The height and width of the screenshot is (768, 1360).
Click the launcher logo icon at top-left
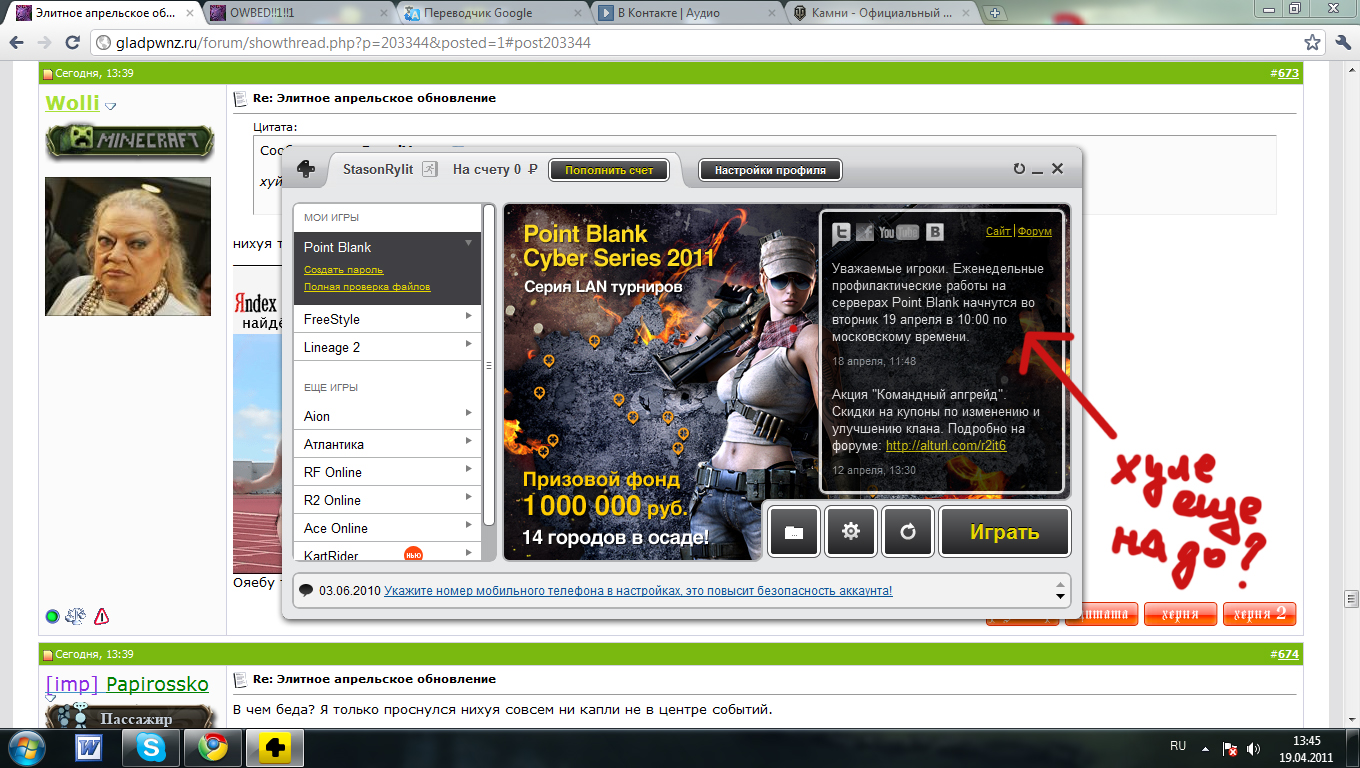[x=307, y=169]
